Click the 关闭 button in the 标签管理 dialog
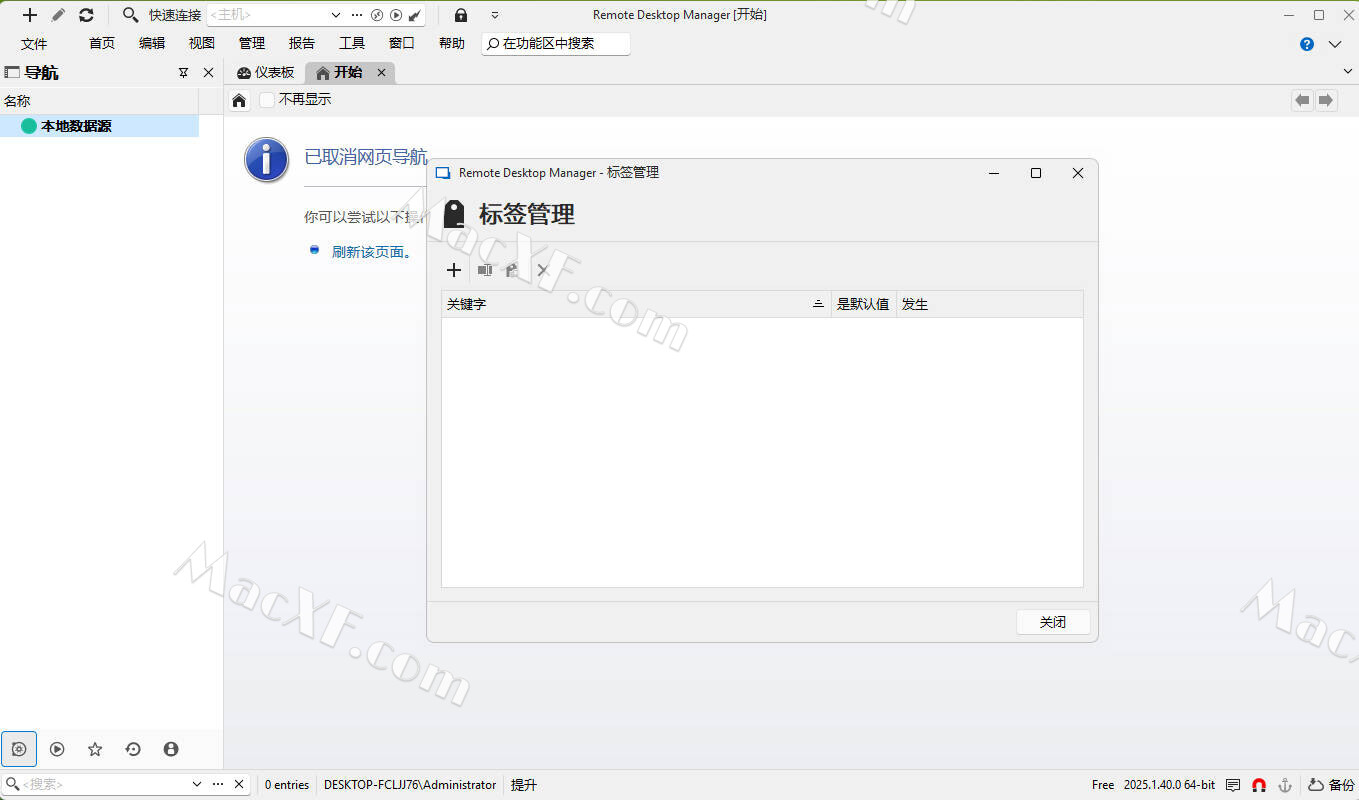 tap(1053, 622)
